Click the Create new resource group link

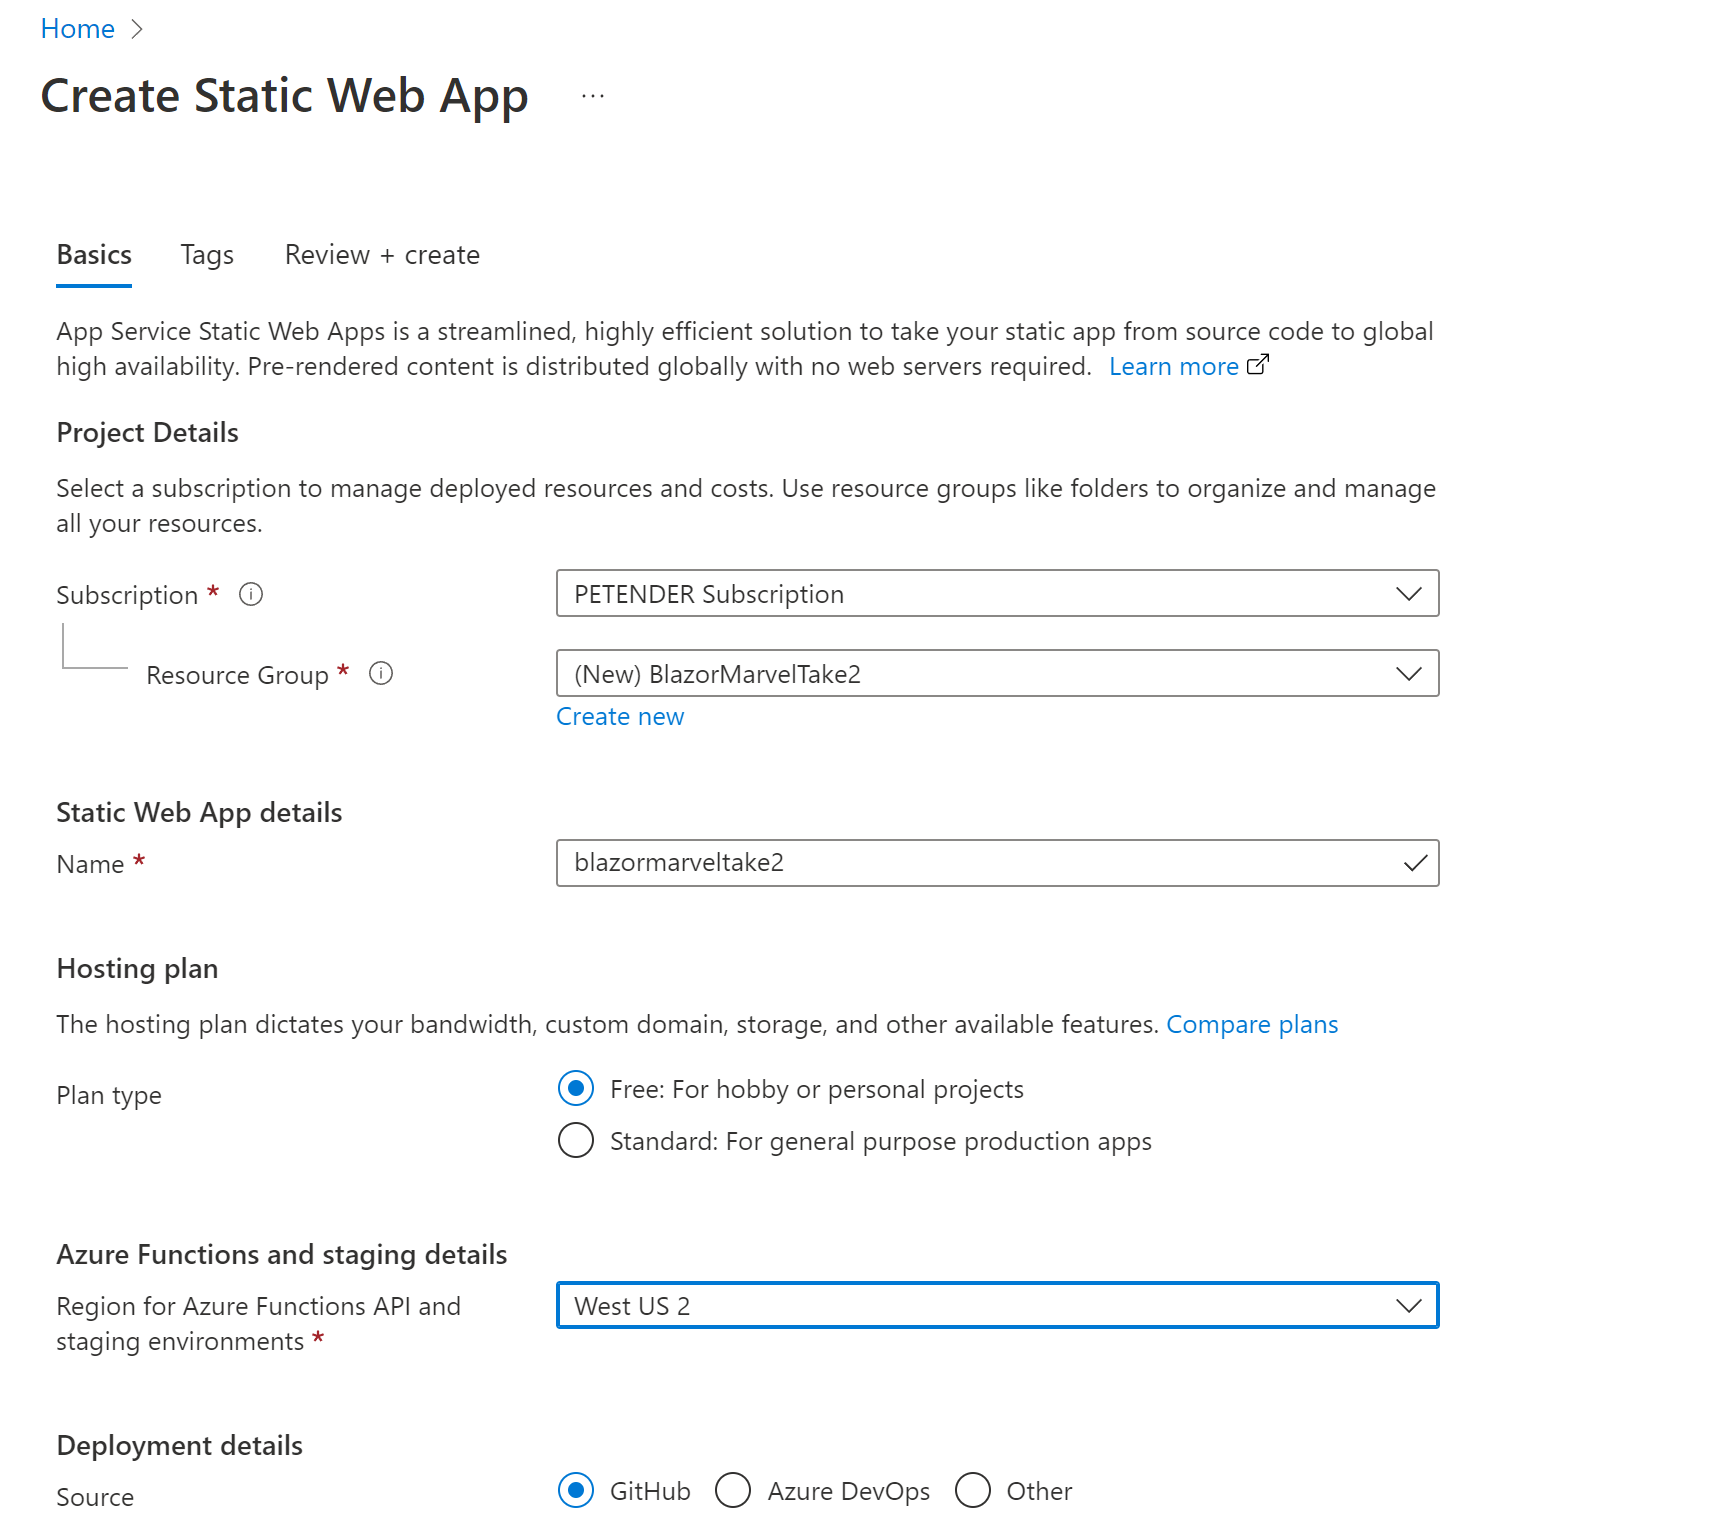click(620, 716)
